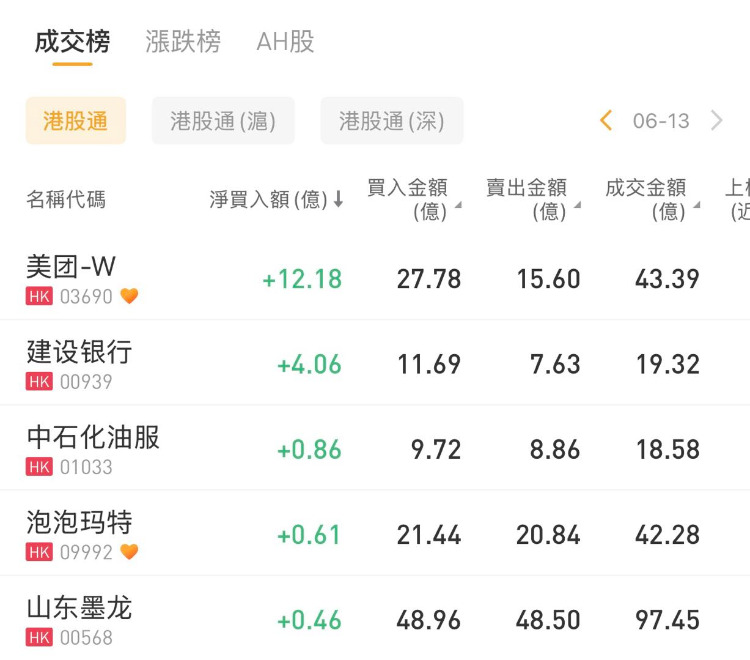Sort by 淨買入額 (億) column
This screenshot has width=750, height=660.
276,199
